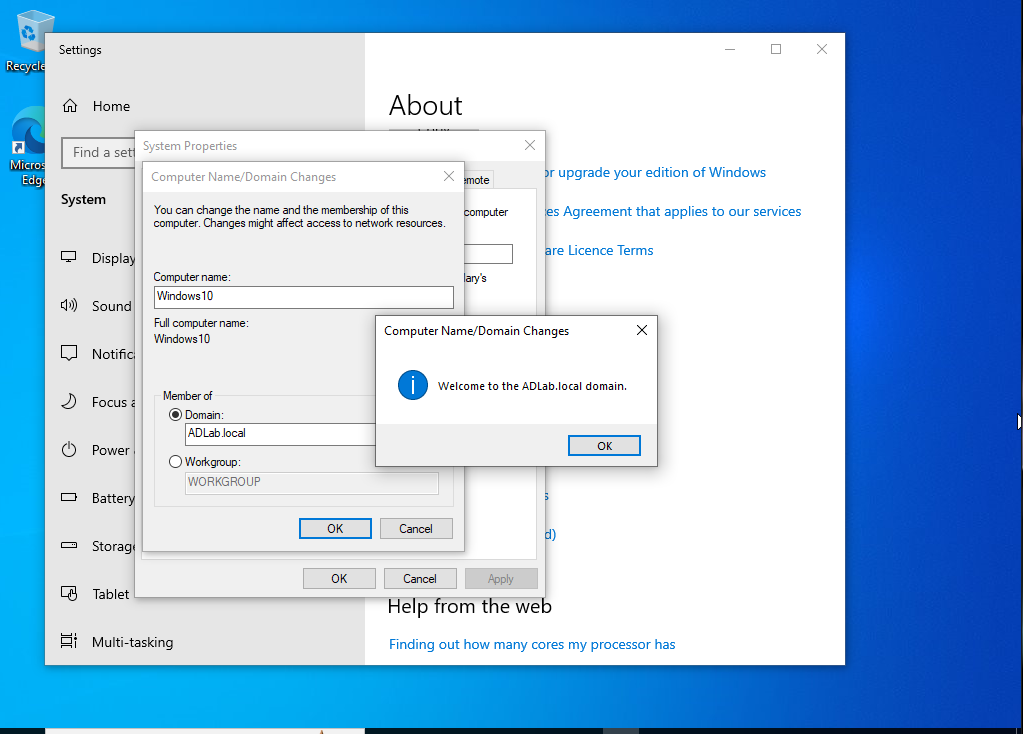Screen dimensions: 1023x734
Task: Close the Welcome to ADLab.local message box
Action: click(x=642, y=331)
